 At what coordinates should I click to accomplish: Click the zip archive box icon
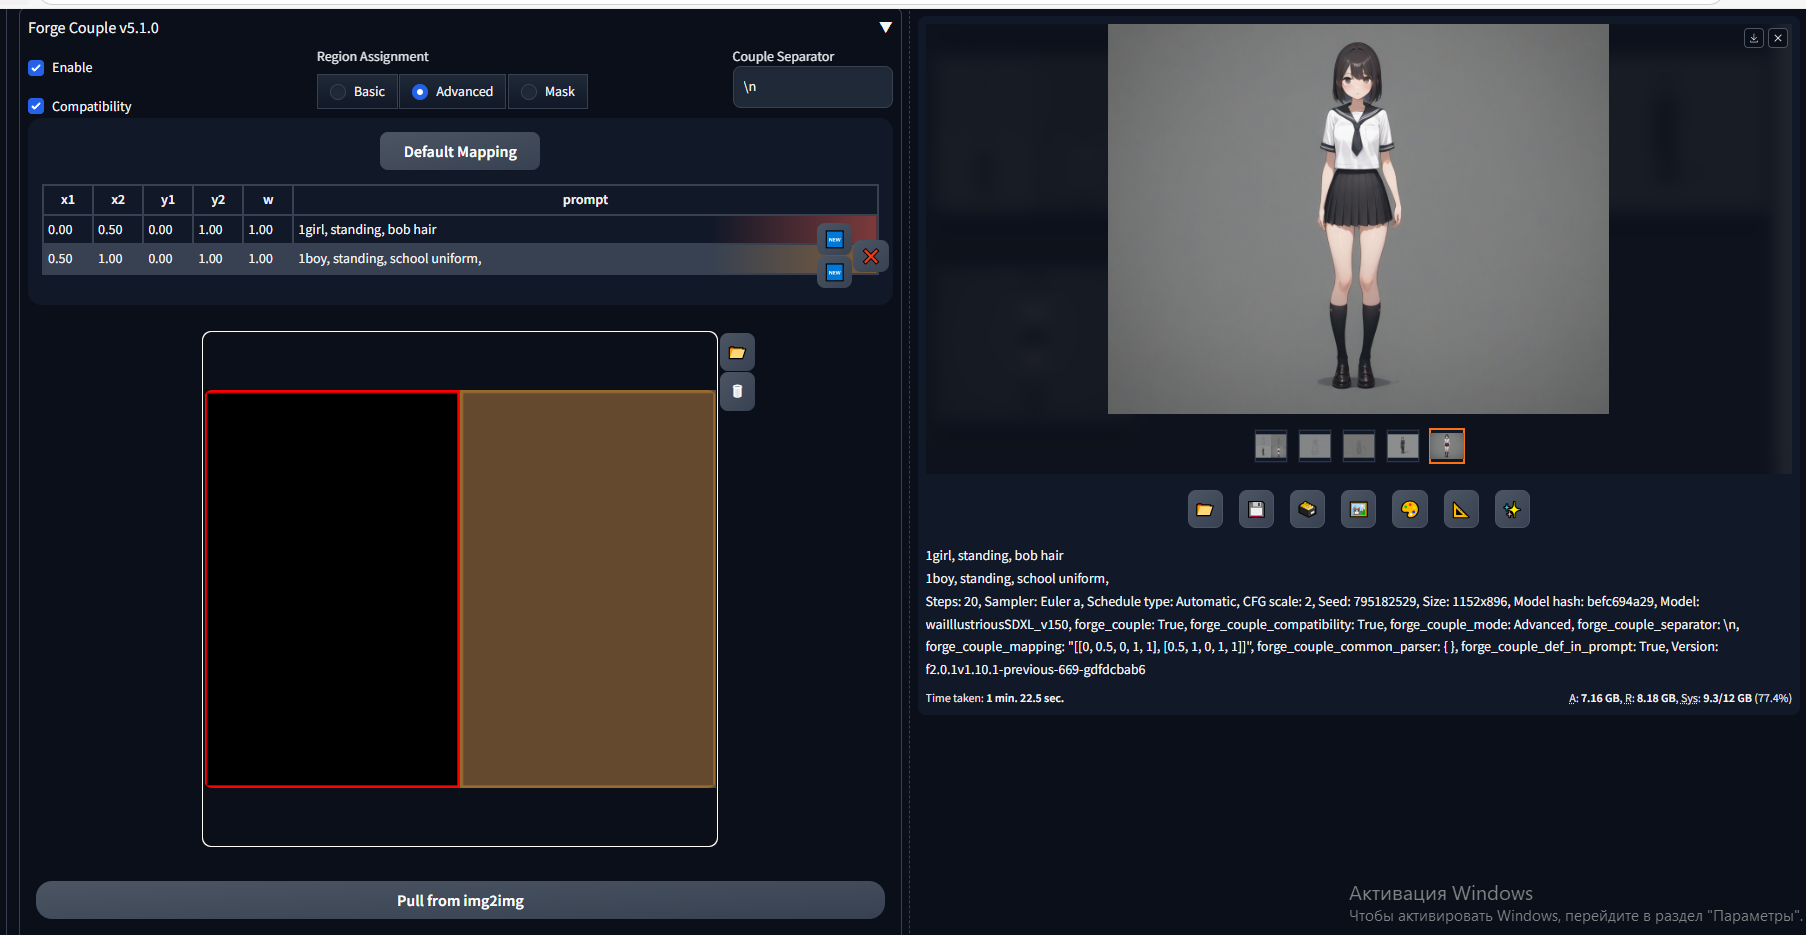click(x=1307, y=510)
